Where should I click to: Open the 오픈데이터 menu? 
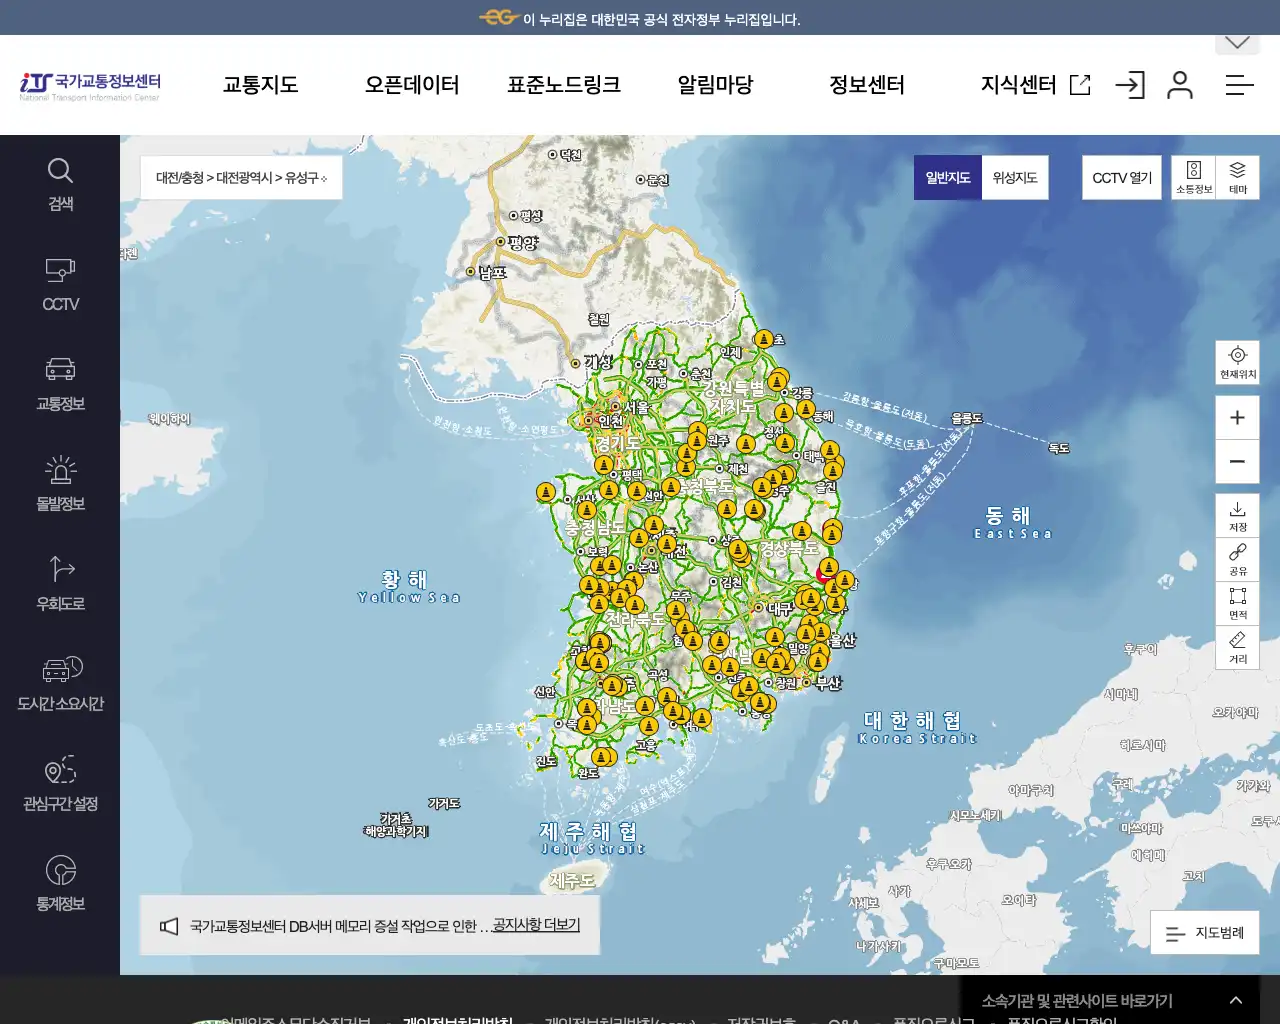(x=413, y=85)
